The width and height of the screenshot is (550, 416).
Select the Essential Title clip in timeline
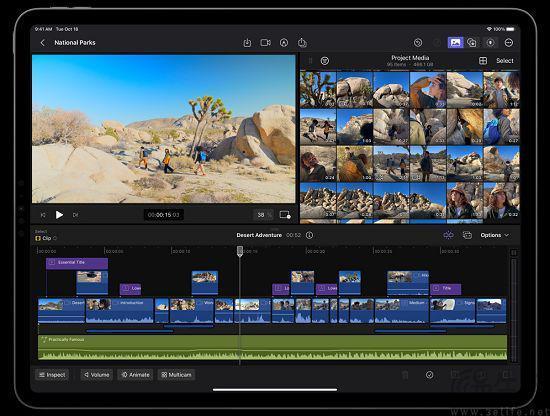coord(77,263)
